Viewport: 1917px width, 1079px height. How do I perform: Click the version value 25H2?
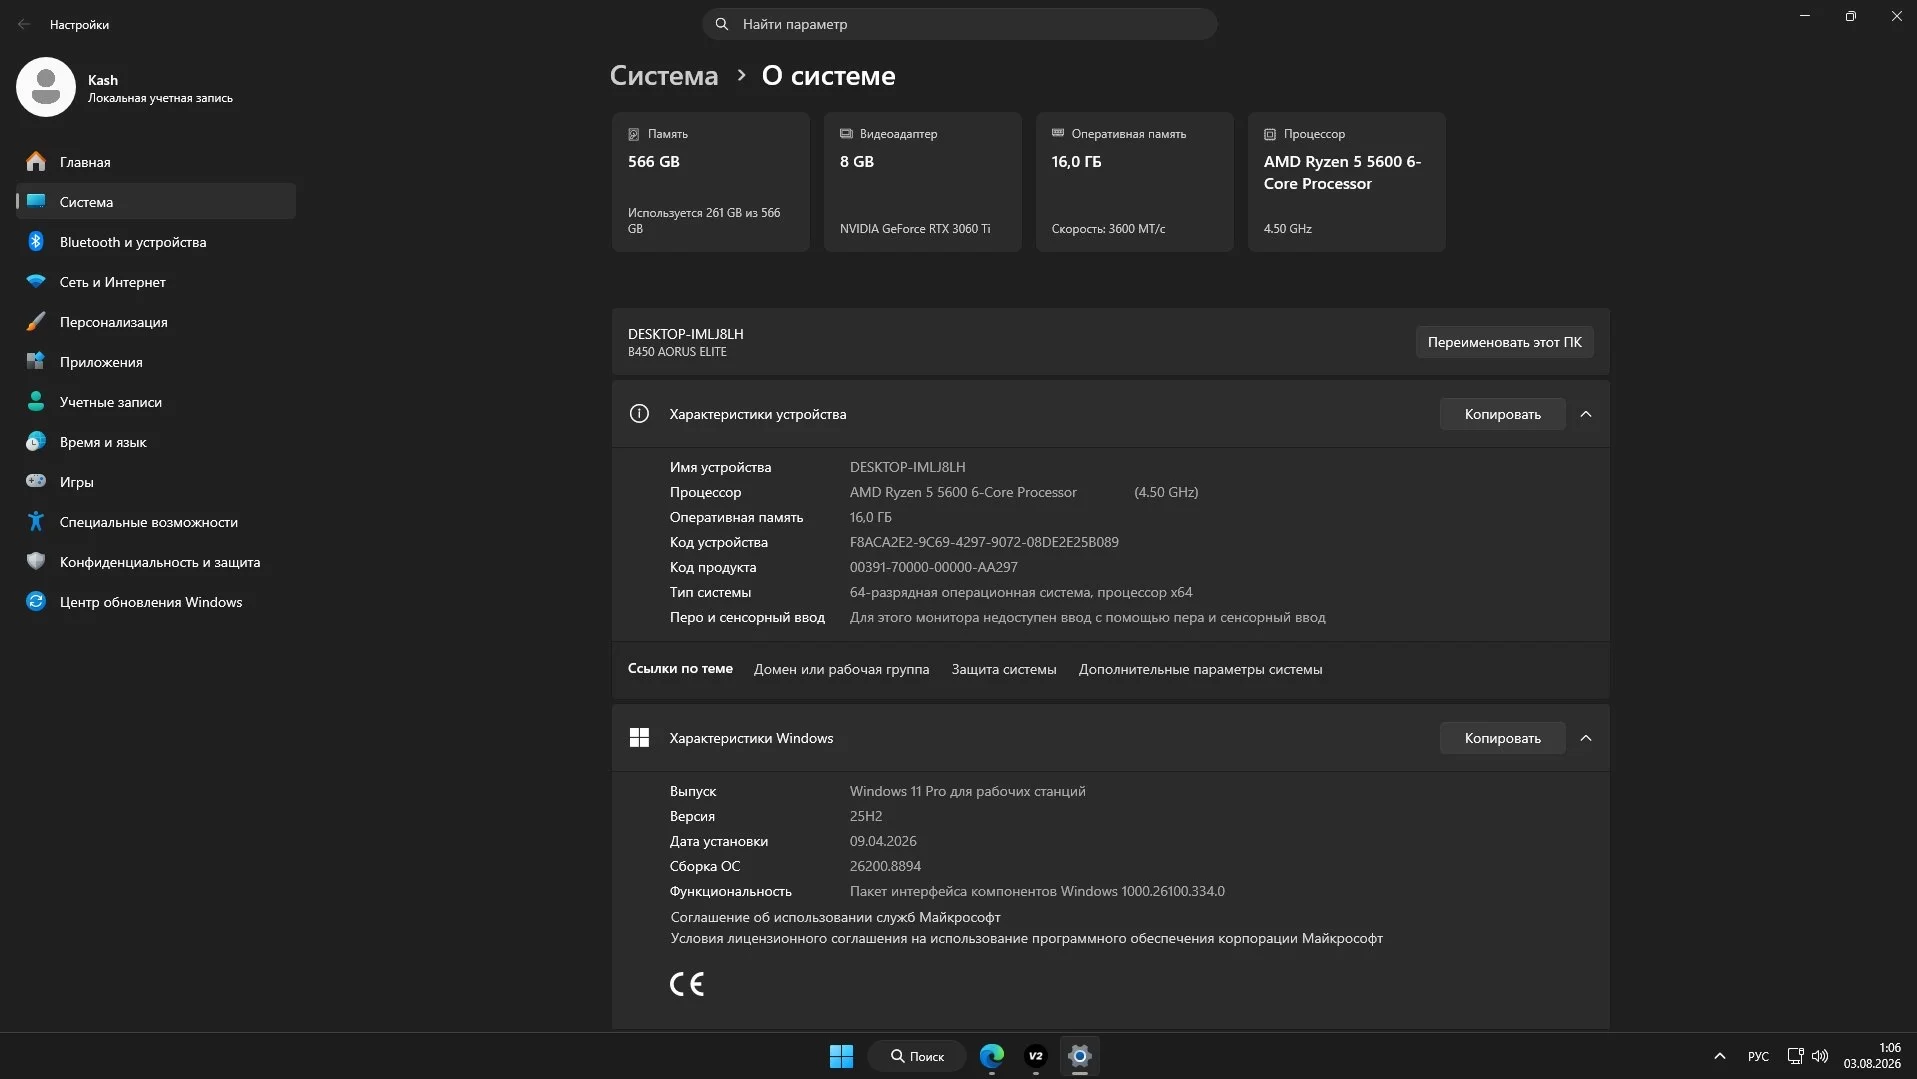(866, 816)
